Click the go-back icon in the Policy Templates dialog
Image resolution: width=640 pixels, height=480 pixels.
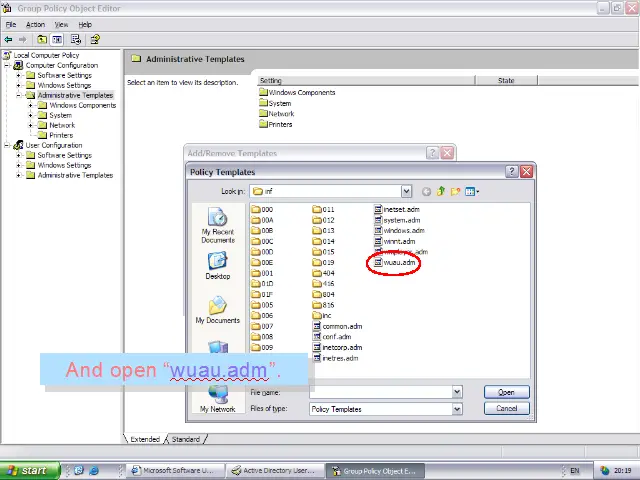click(427, 191)
